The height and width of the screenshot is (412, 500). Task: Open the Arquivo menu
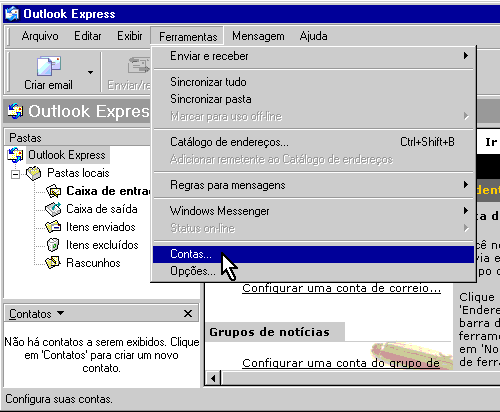(x=40, y=36)
